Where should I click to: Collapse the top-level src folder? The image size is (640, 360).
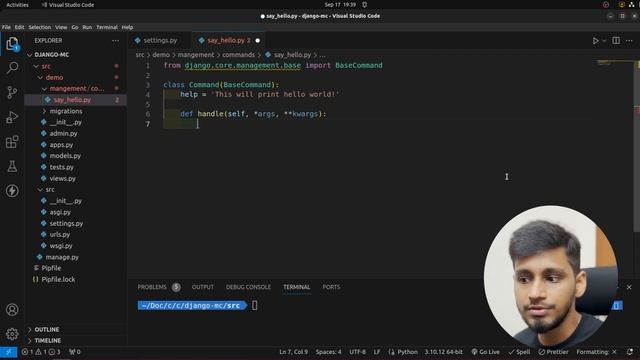click(x=76, y=66)
